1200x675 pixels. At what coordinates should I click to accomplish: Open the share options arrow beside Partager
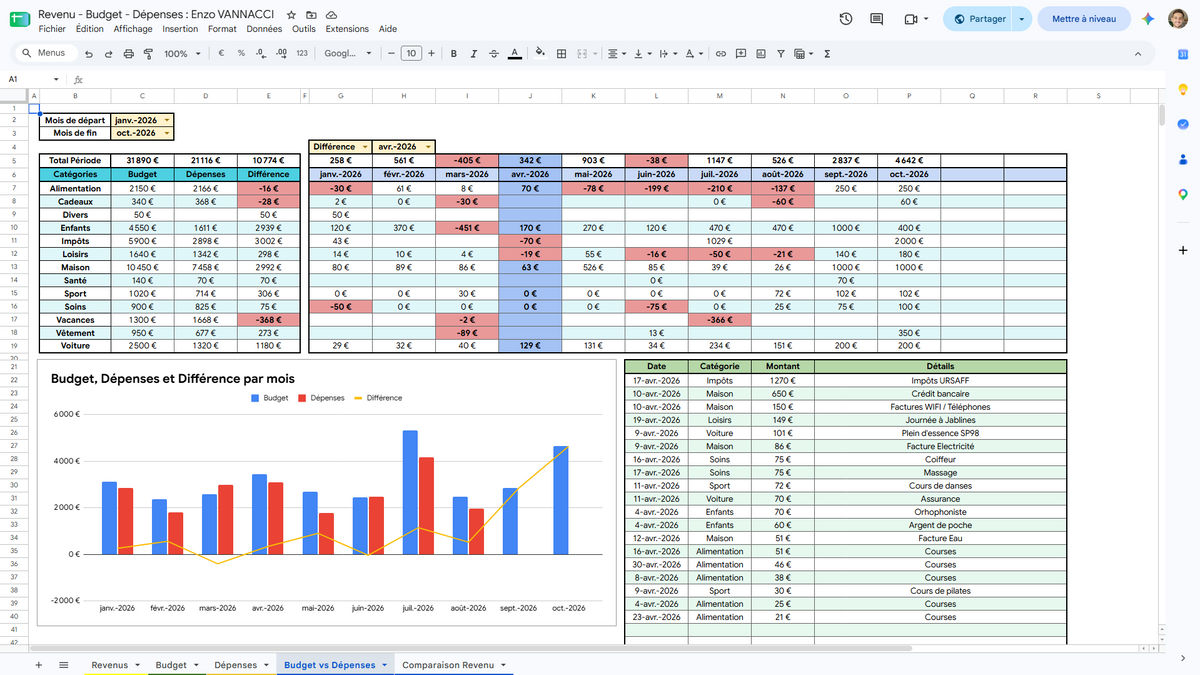pyautogui.click(x=1021, y=19)
